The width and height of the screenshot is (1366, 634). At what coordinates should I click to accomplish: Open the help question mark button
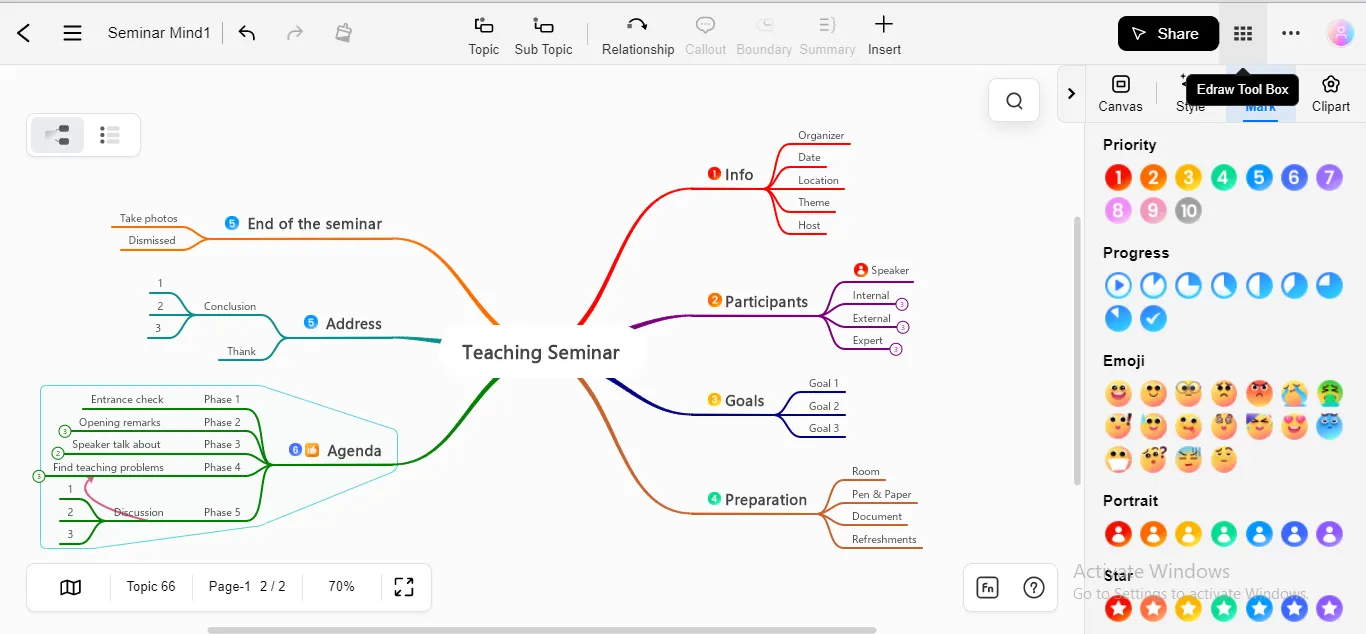(1034, 587)
